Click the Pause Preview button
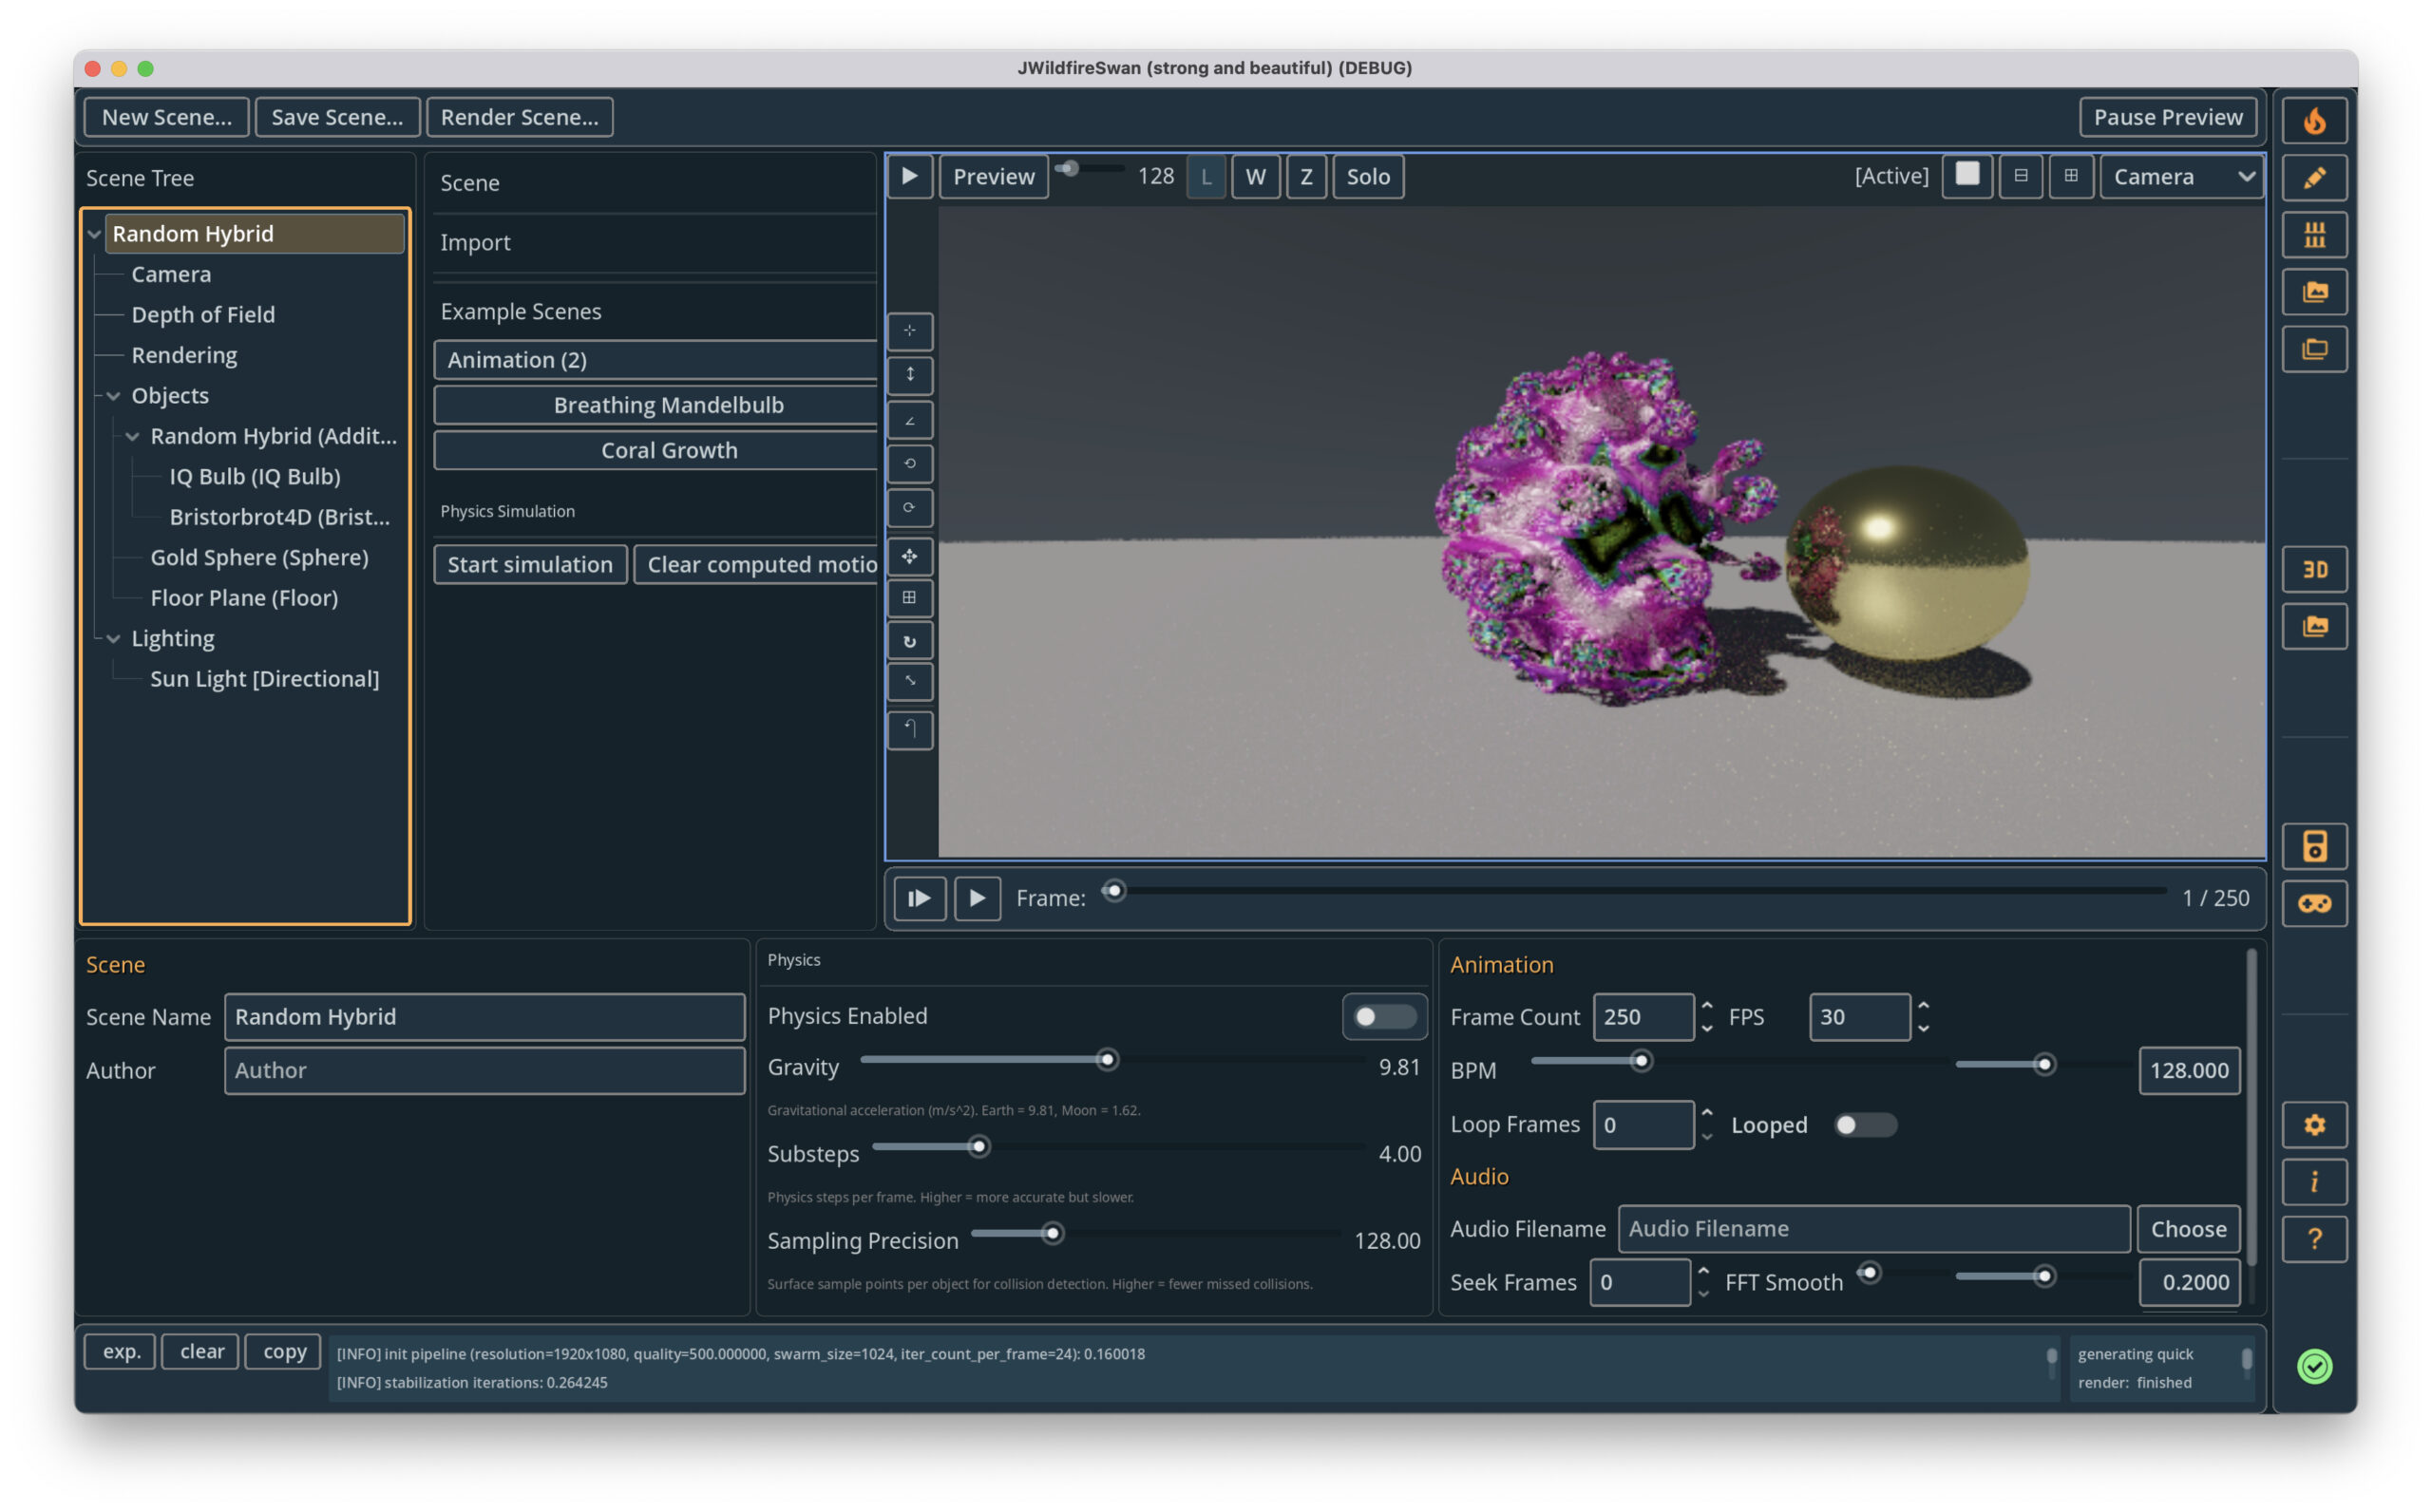The image size is (2432, 1512). coord(2167,117)
